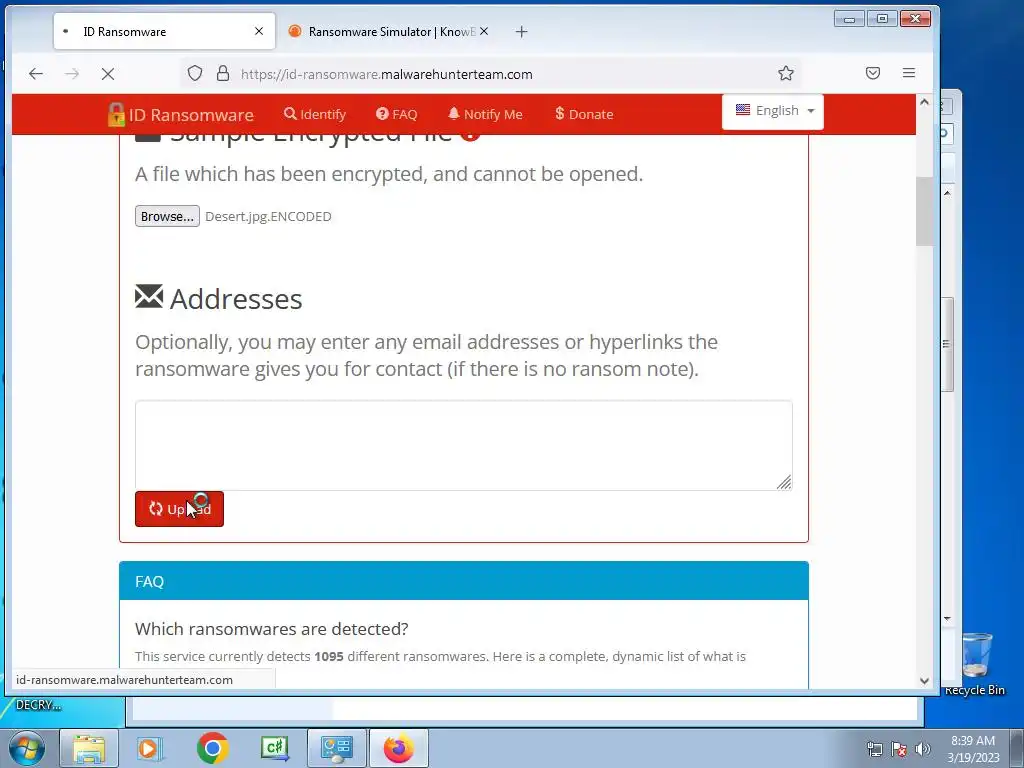Viewport: 1024px width, 768px height.
Task: Open the tracking protection shield icon
Action: pos(195,73)
